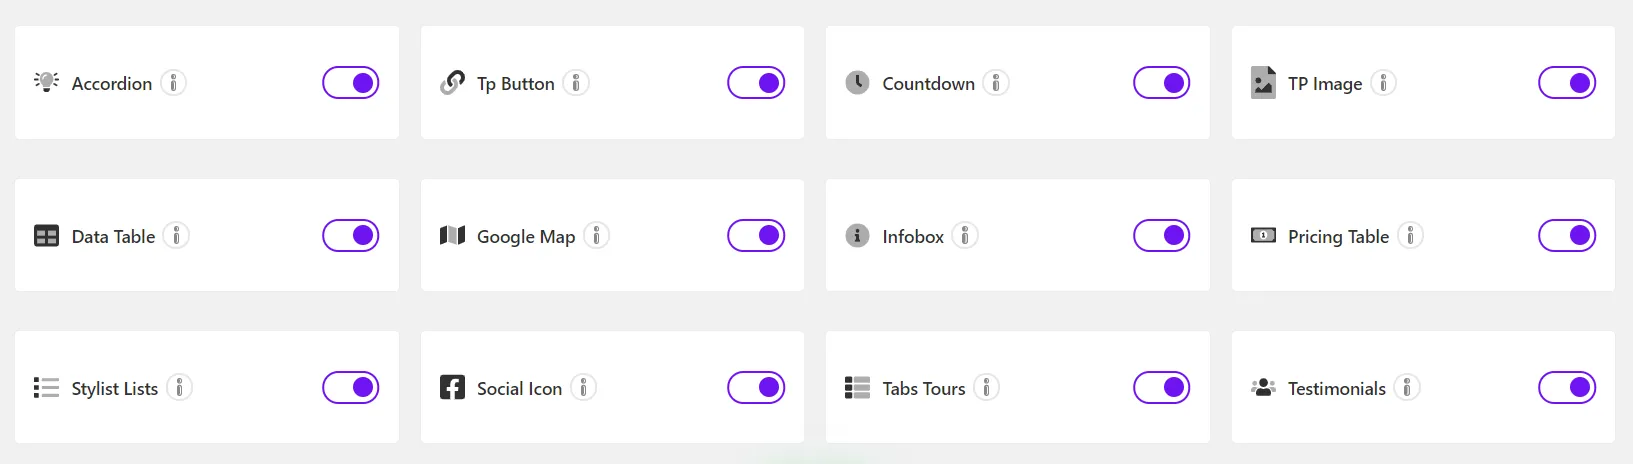The width and height of the screenshot is (1633, 464).
Task: Turn off the Tp Button toggle
Action: [x=756, y=83]
